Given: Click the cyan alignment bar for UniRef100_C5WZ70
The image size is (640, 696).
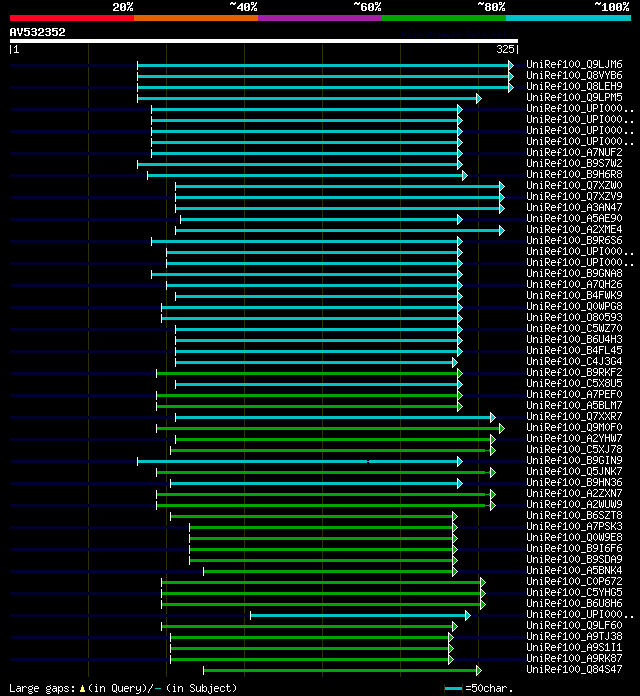Looking at the screenshot, I should [x=319, y=329].
